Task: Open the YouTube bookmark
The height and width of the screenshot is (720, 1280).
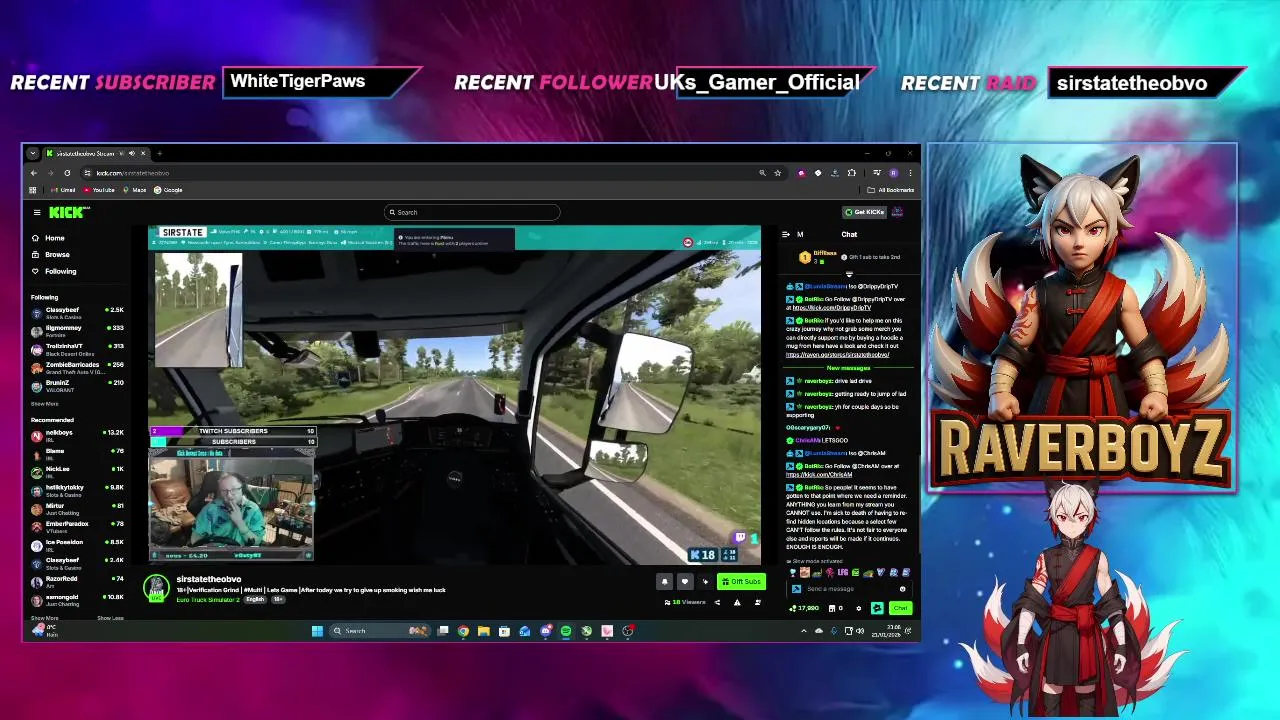Action: (x=99, y=190)
